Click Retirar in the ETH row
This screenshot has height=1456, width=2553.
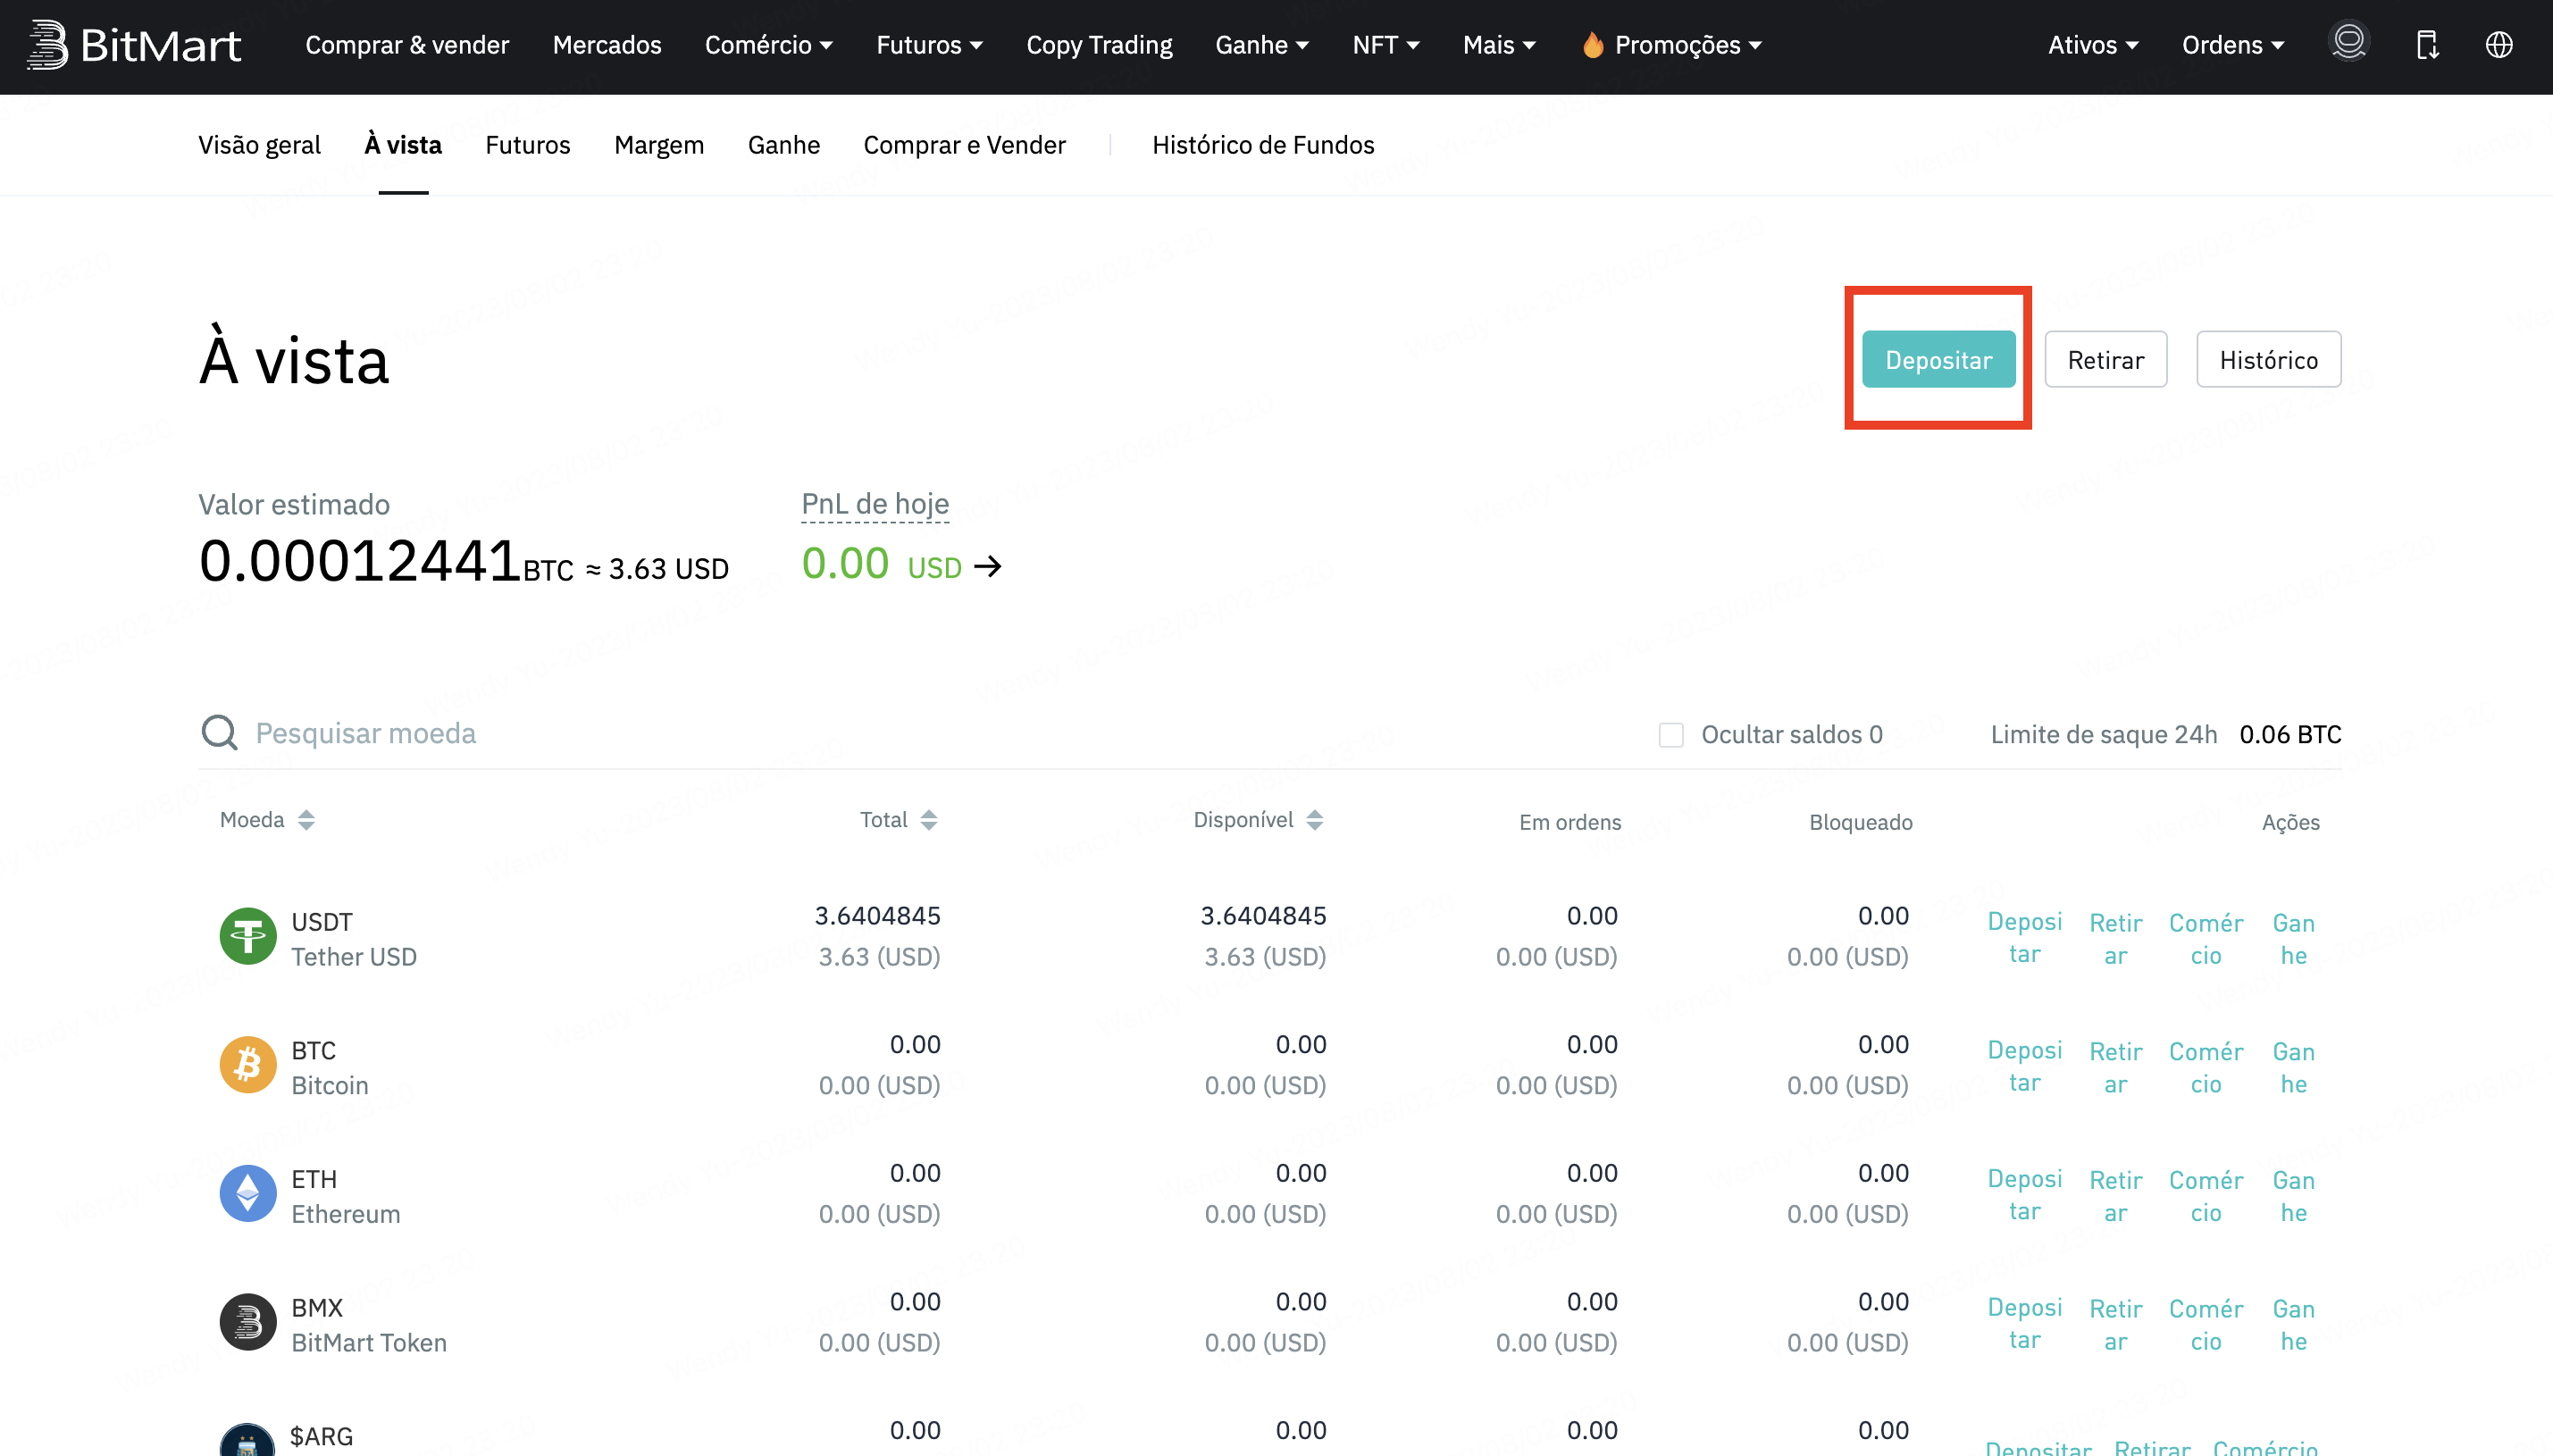(2116, 1196)
